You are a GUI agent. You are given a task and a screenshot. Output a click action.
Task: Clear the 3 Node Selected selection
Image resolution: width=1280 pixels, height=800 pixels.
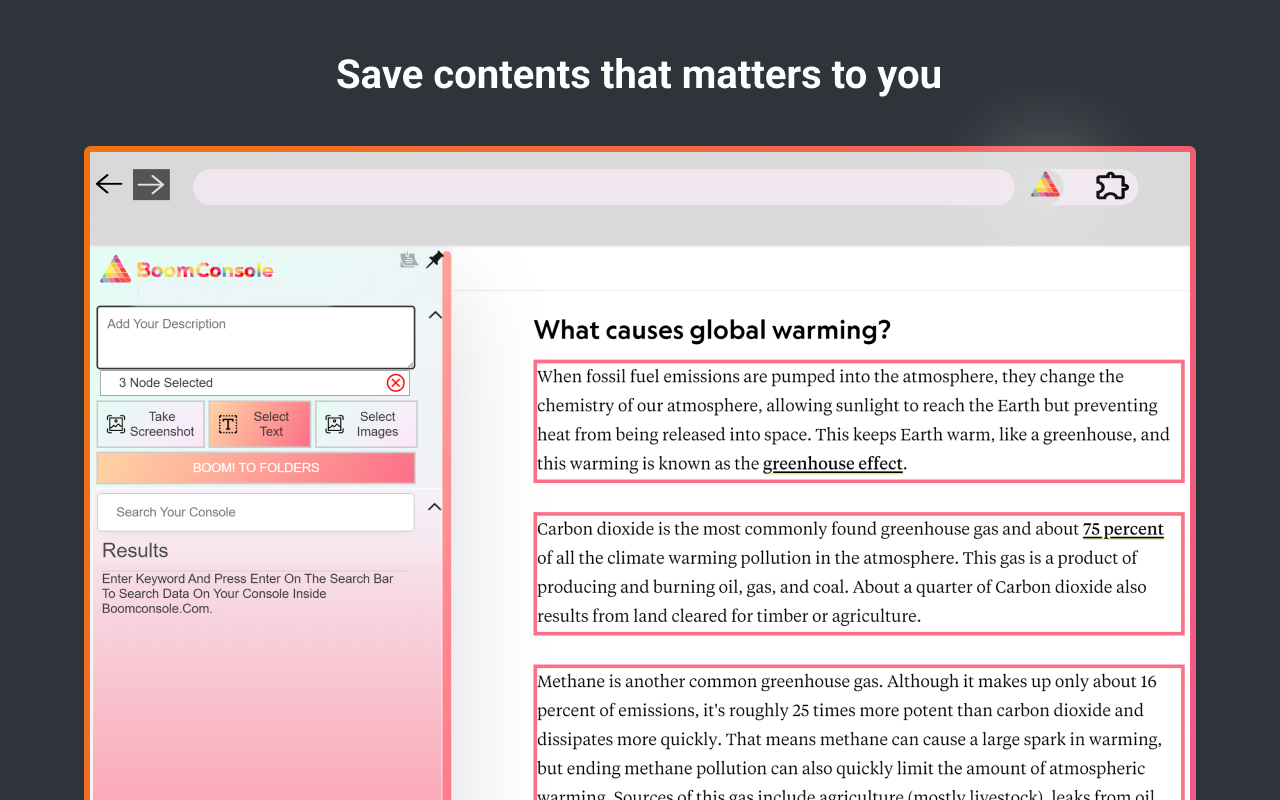tap(396, 383)
